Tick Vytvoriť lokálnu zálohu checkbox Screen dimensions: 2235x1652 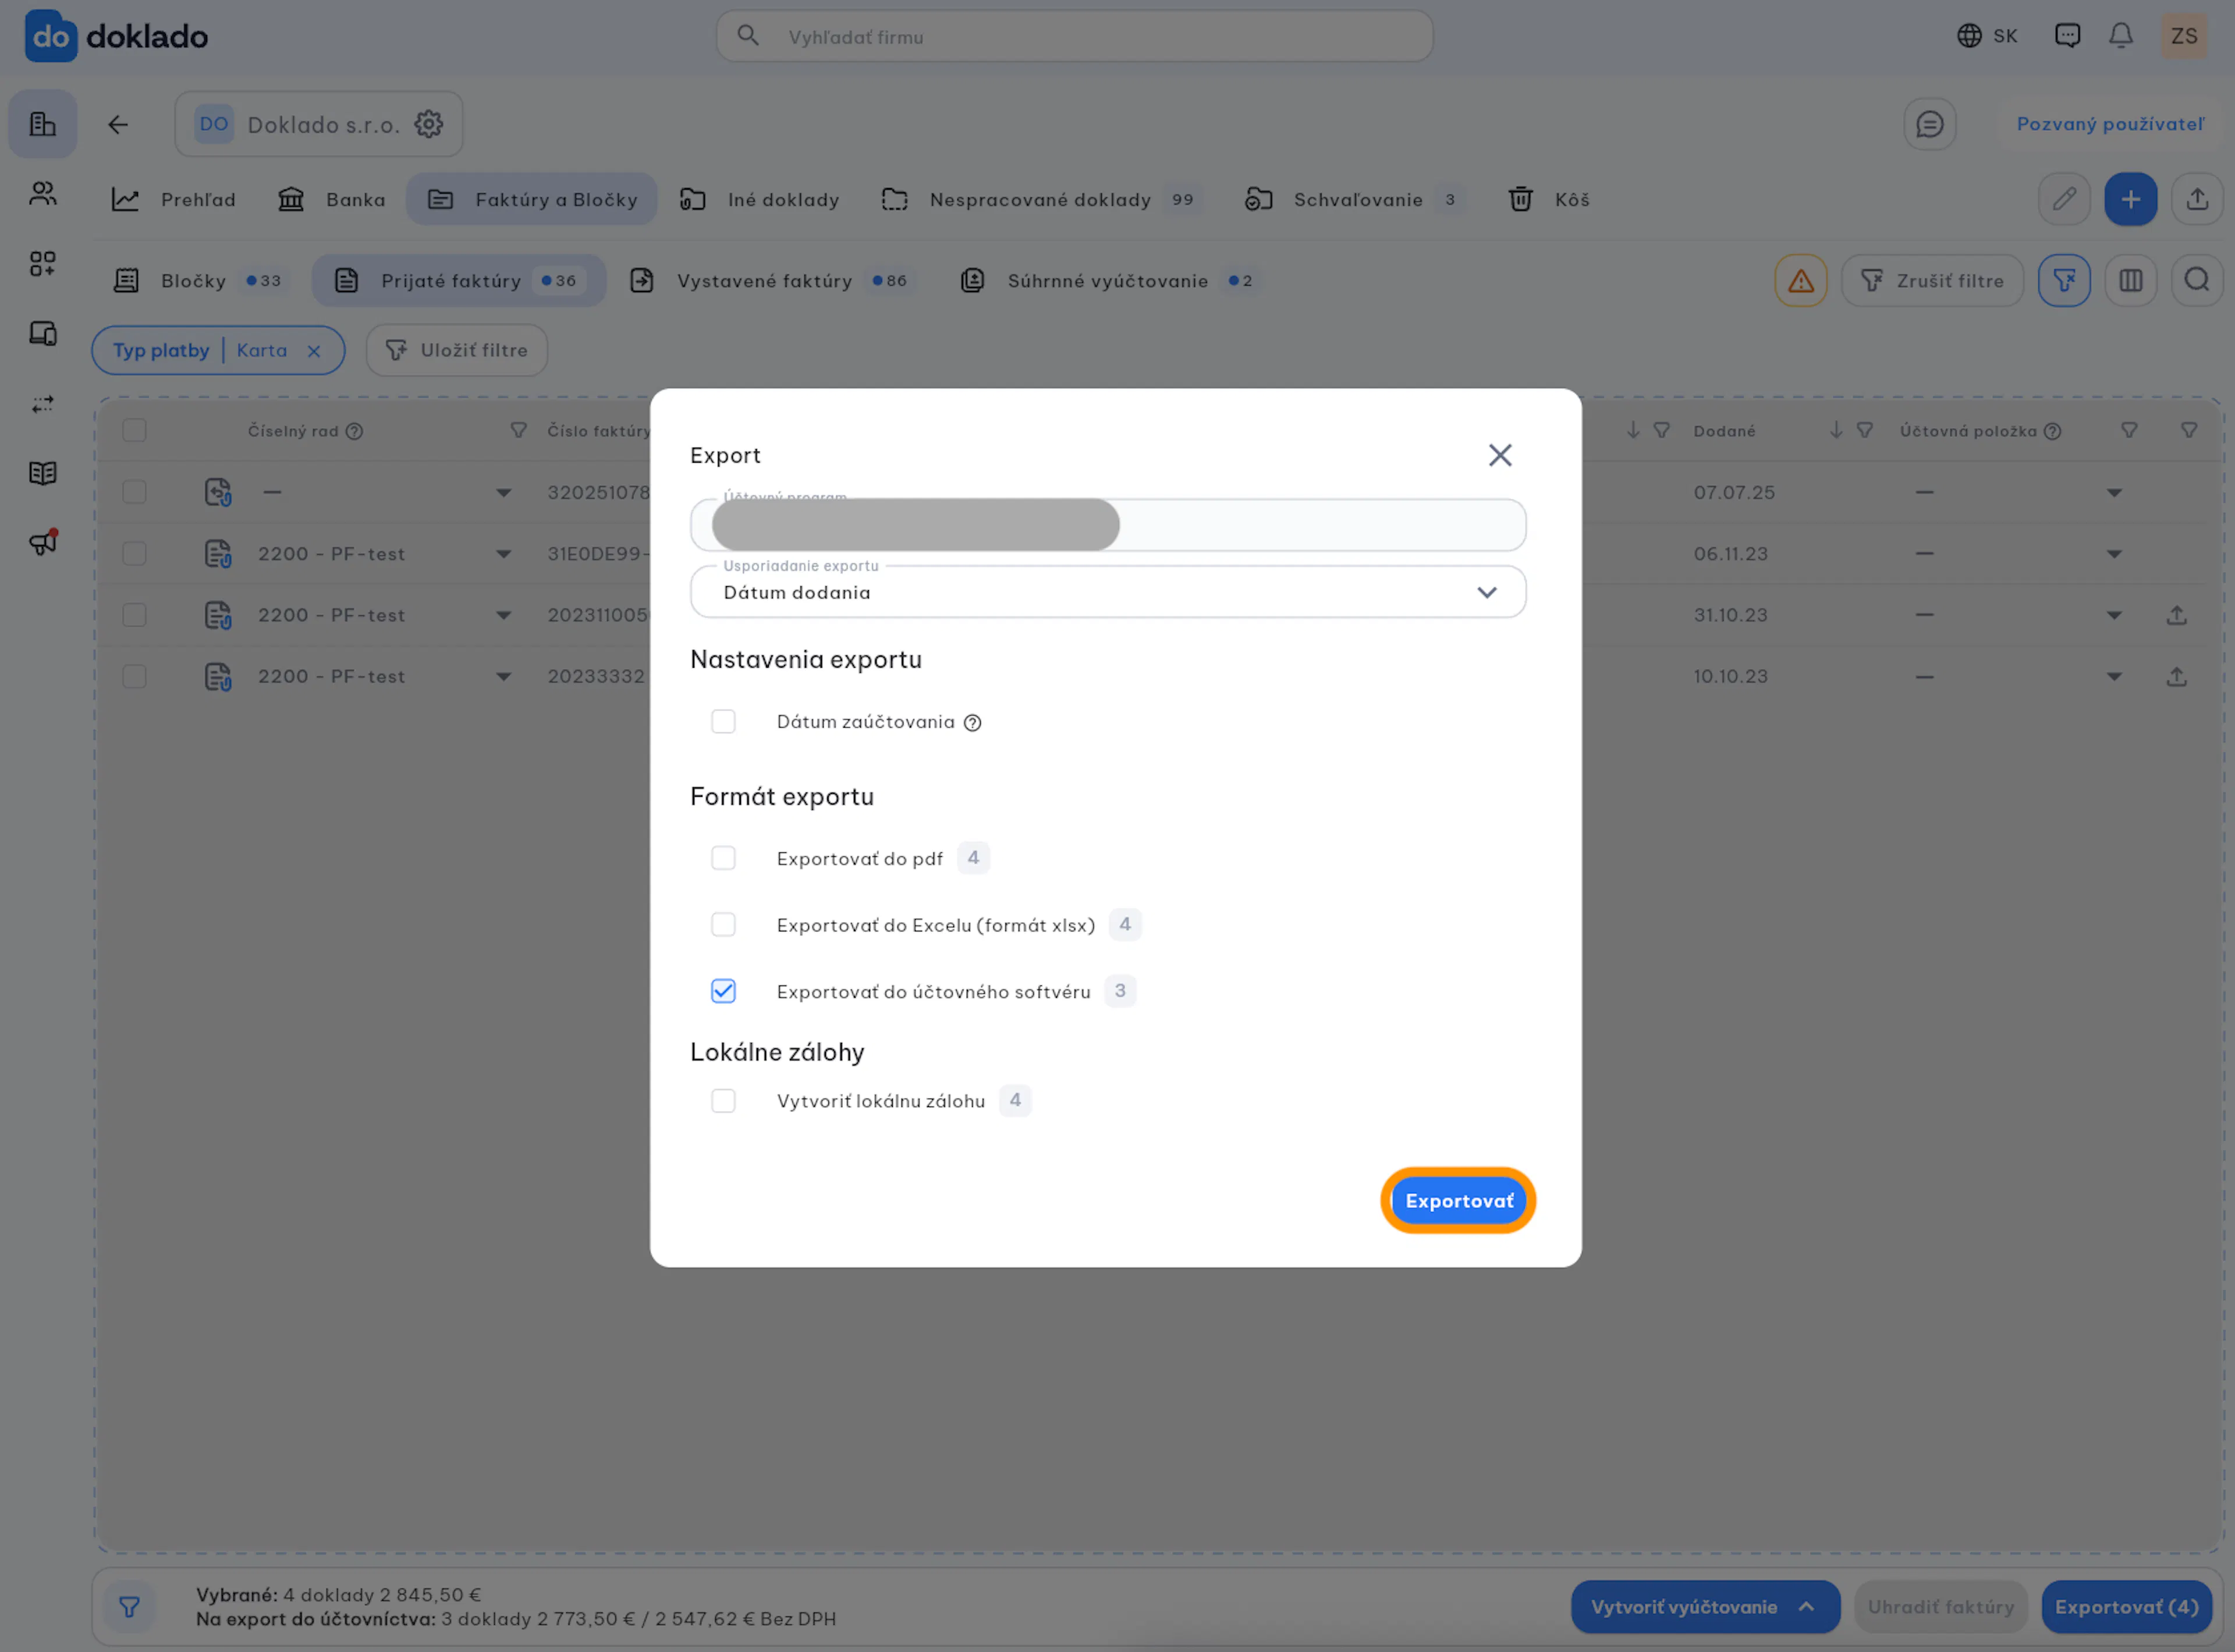click(723, 1100)
